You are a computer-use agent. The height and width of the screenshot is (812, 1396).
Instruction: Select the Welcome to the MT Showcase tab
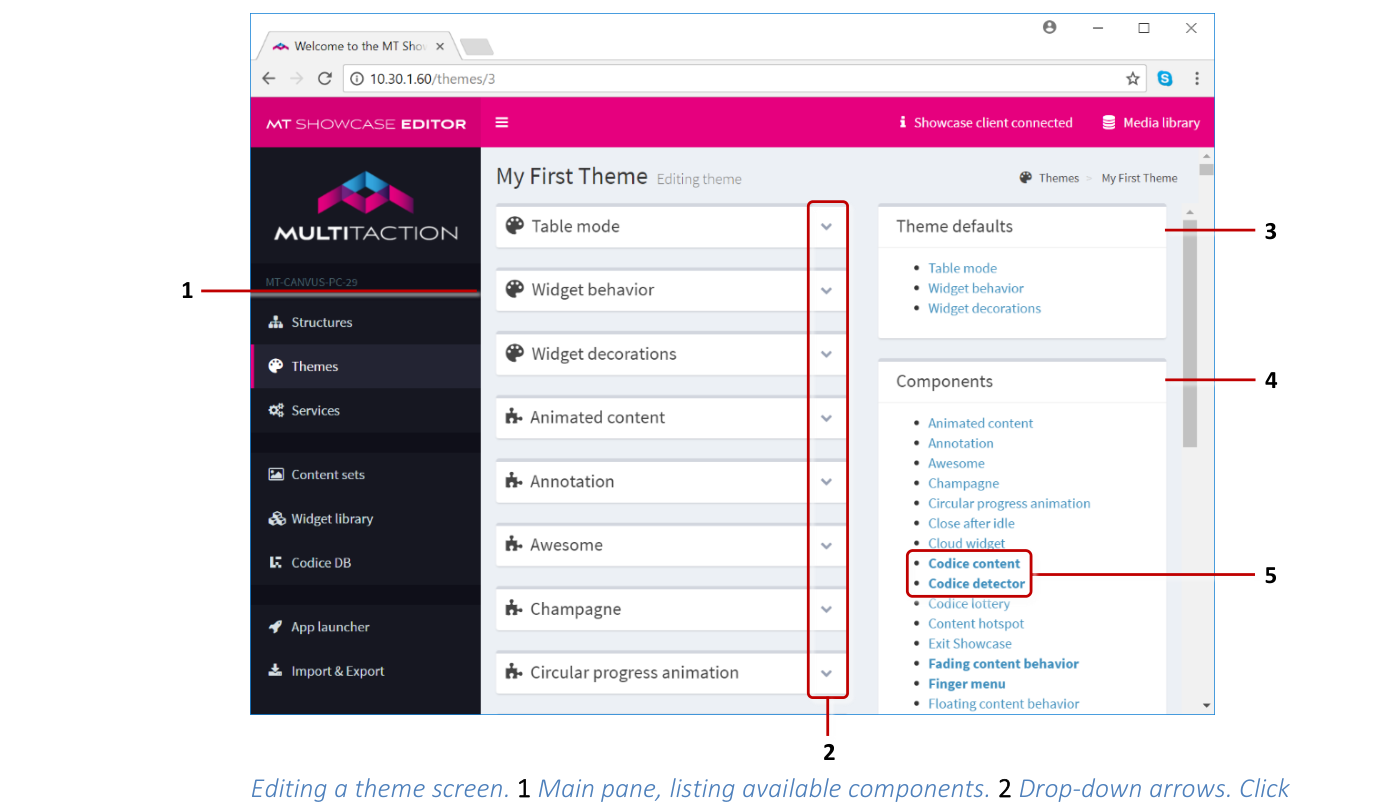[x=355, y=45]
